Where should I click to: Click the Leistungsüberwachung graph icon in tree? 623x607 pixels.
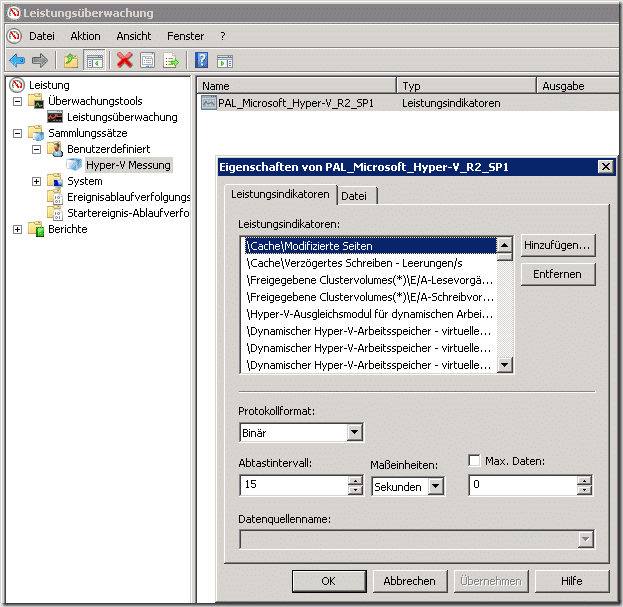55,117
